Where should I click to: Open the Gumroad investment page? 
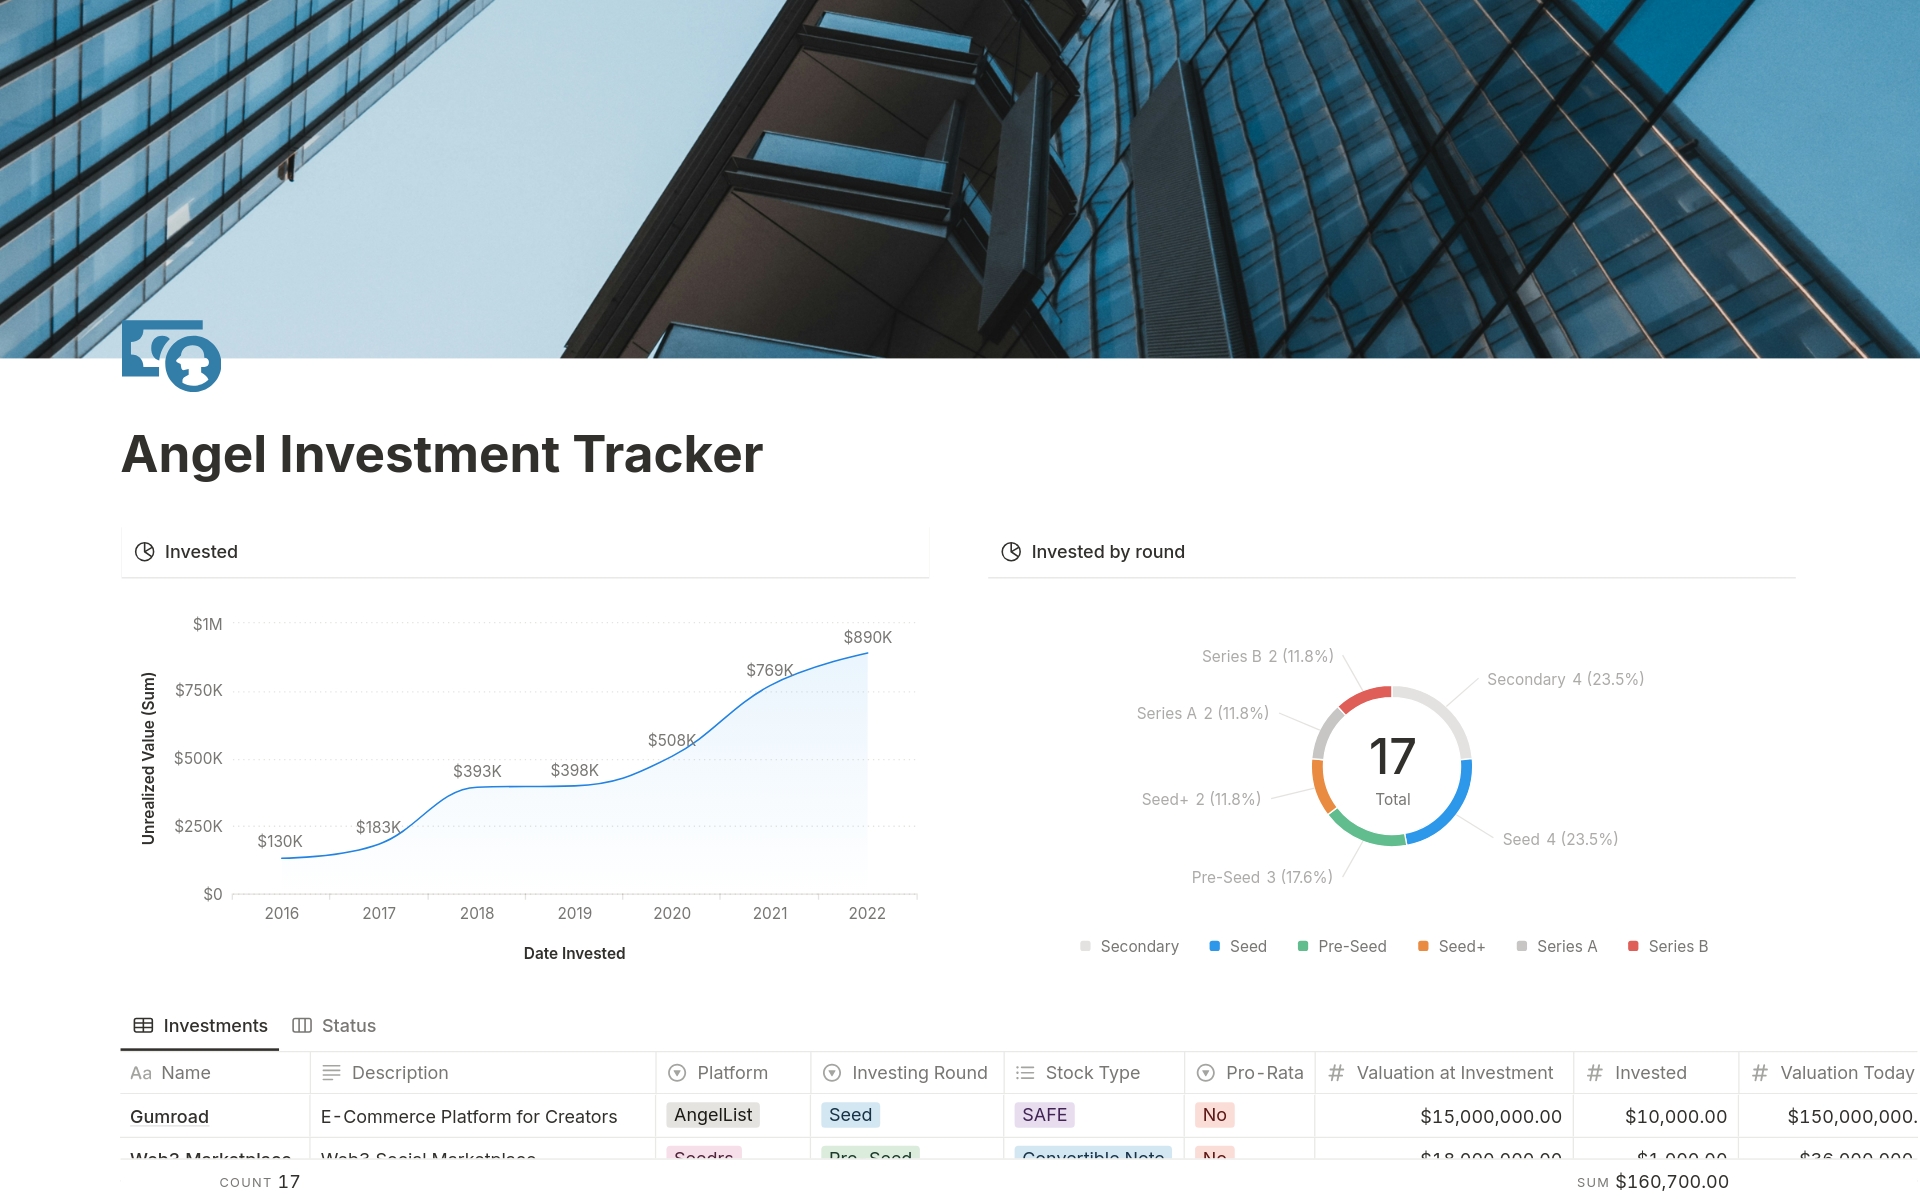pos(169,1116)
